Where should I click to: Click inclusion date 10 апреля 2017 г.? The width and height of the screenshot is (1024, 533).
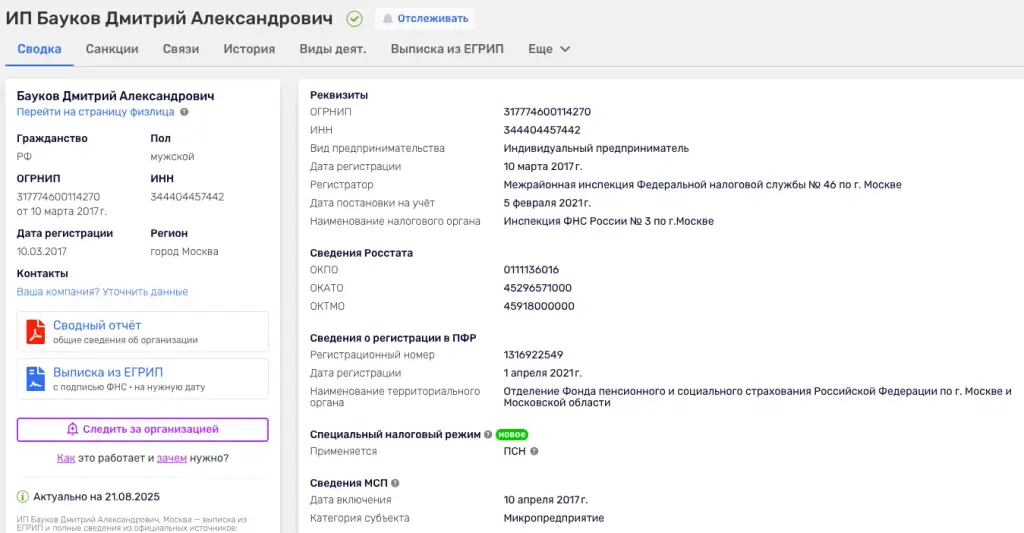point(545,500)
